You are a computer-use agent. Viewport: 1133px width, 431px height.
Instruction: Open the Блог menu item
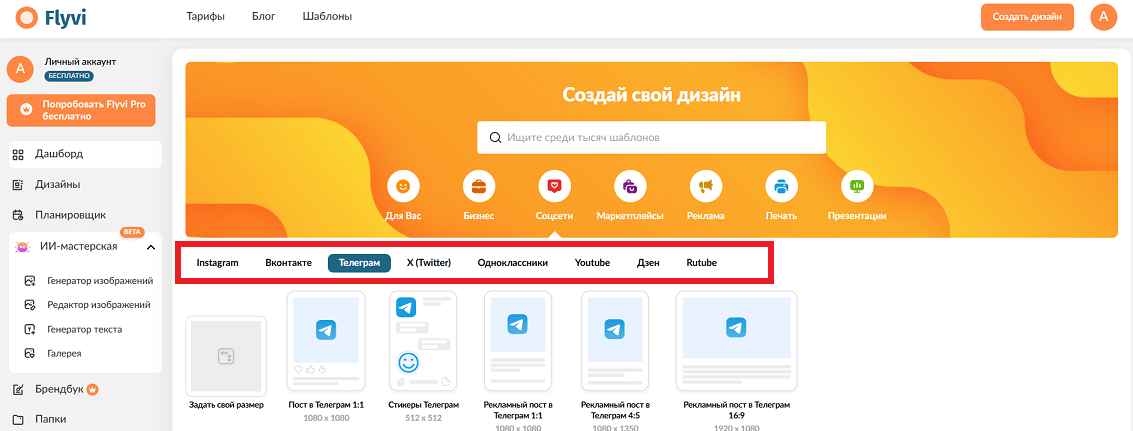pyautogui.click(x=264, y=17)
